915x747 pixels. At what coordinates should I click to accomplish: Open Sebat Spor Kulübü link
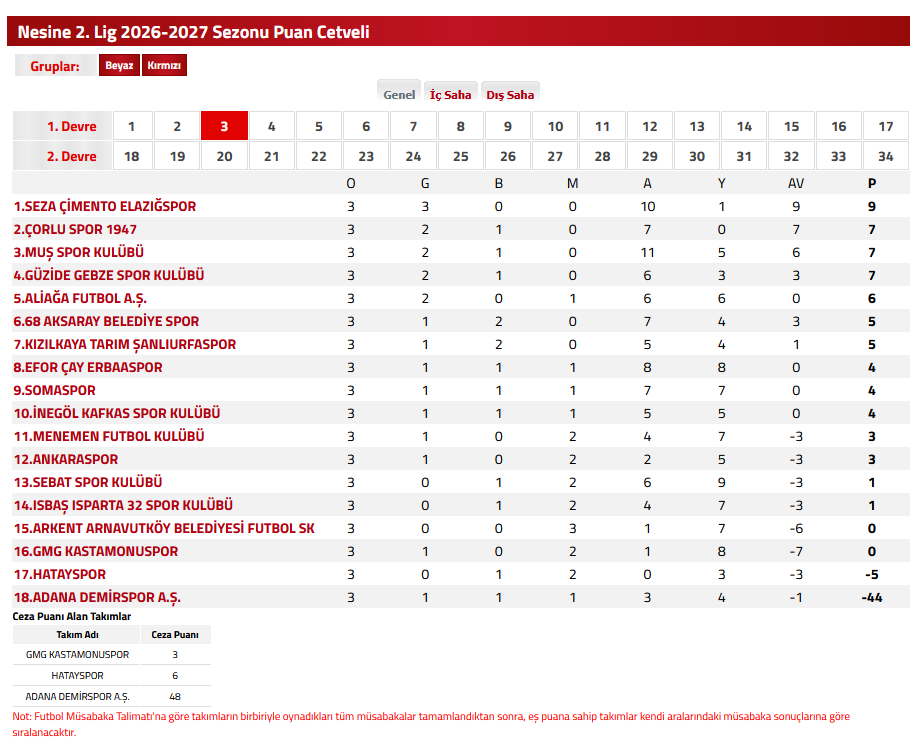pos(88,482)
